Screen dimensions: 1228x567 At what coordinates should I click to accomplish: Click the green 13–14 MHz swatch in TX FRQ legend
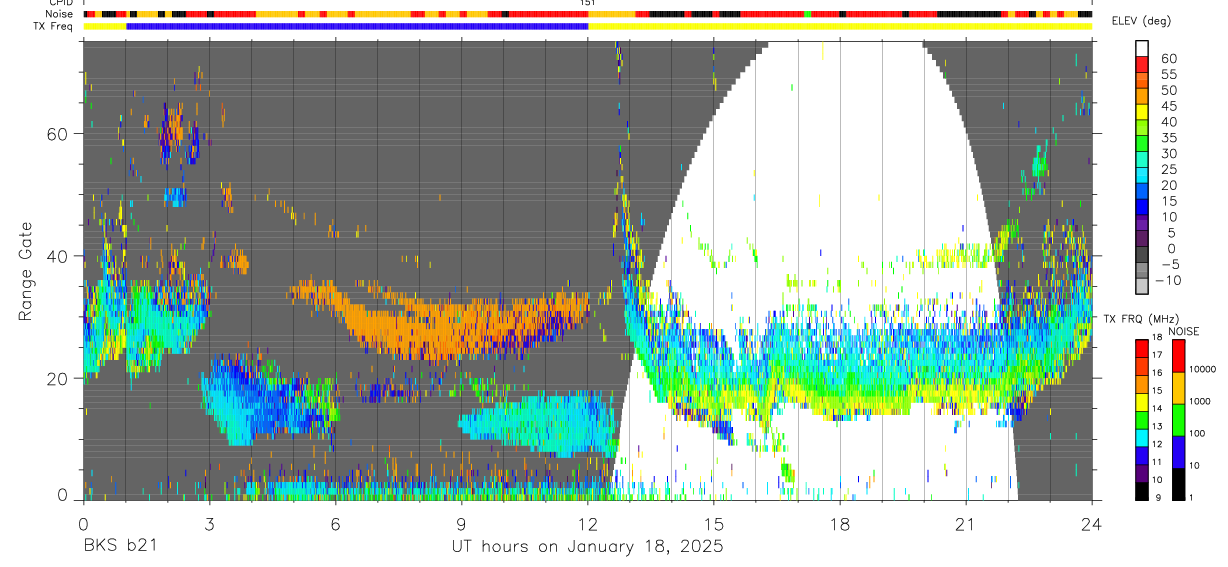[1143, 420]
